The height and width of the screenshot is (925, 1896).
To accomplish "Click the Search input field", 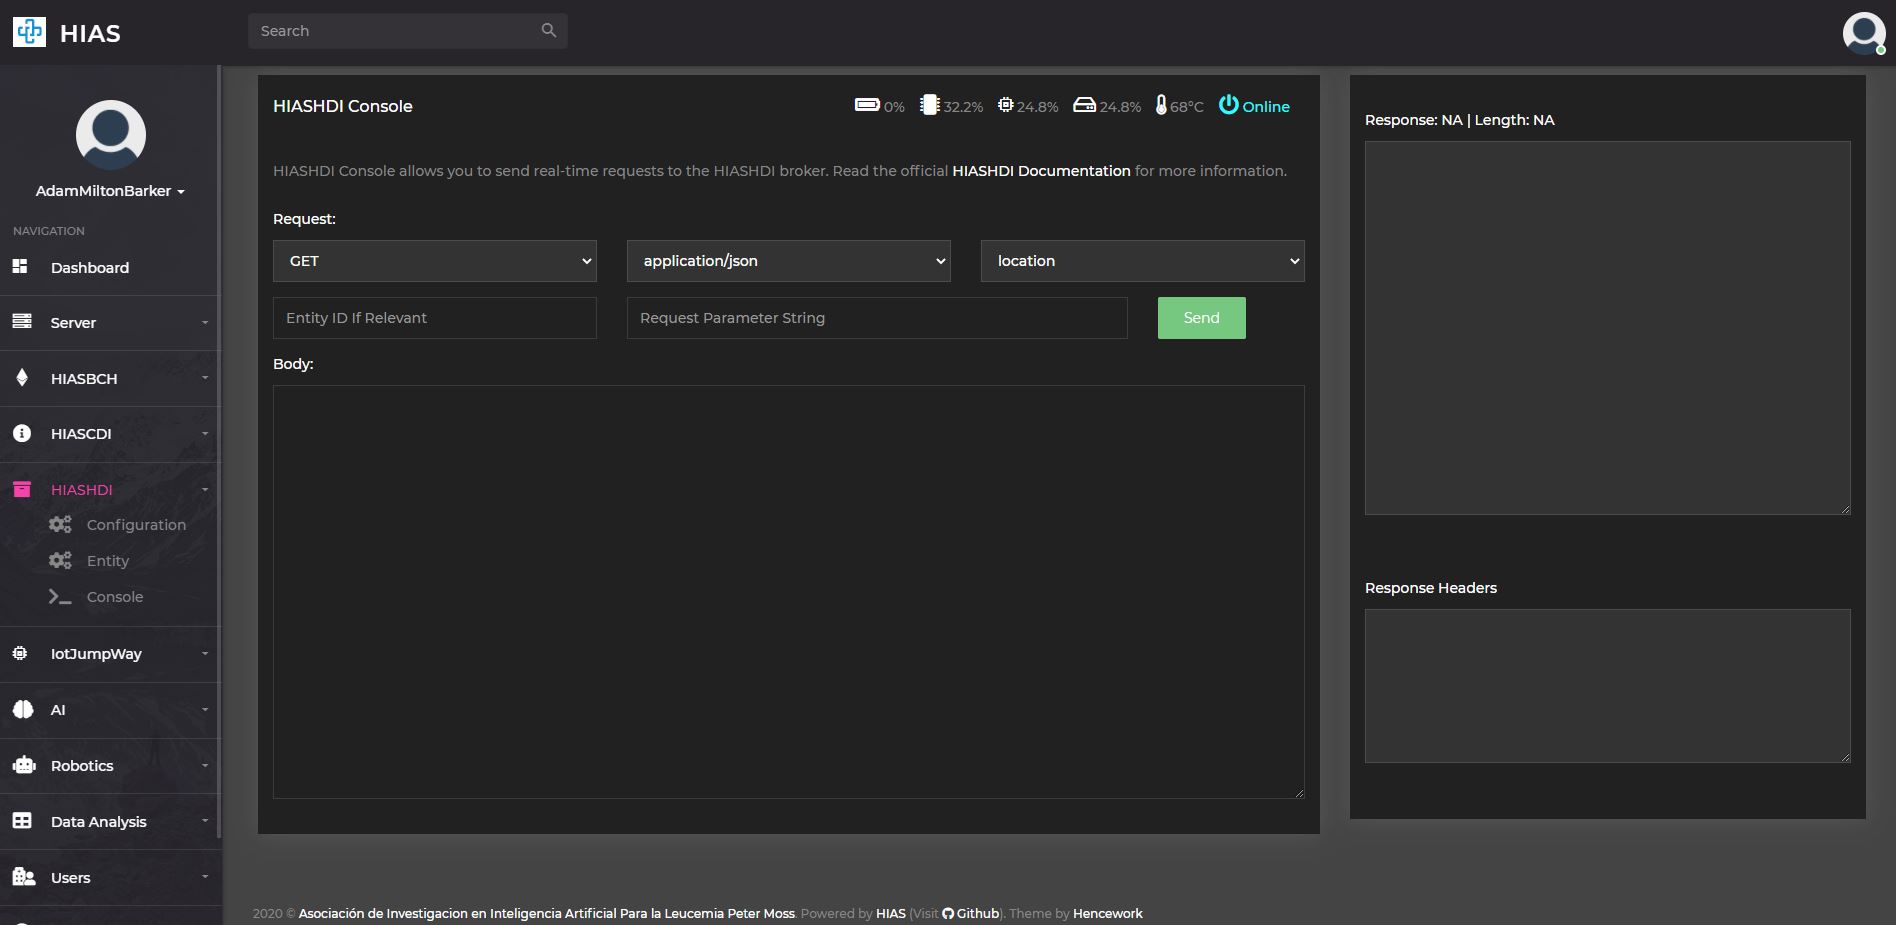I will point(407,31).
